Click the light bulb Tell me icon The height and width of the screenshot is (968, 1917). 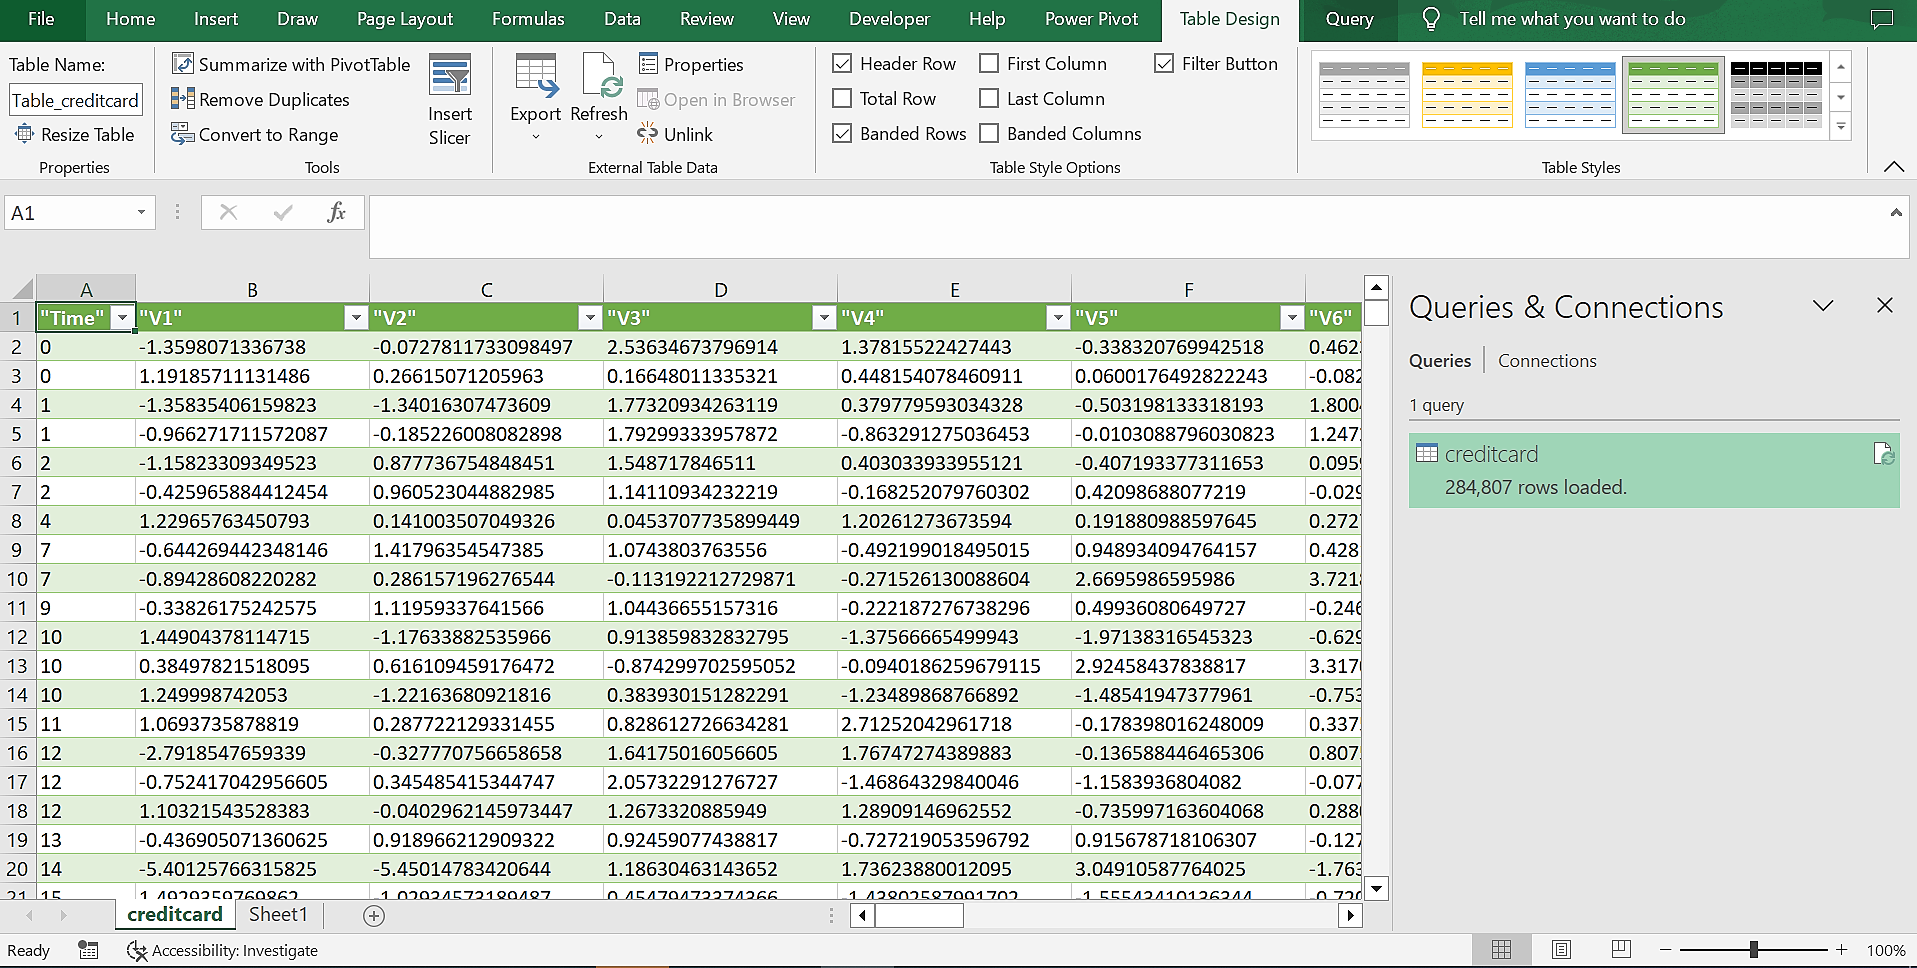pos(1431,19)
